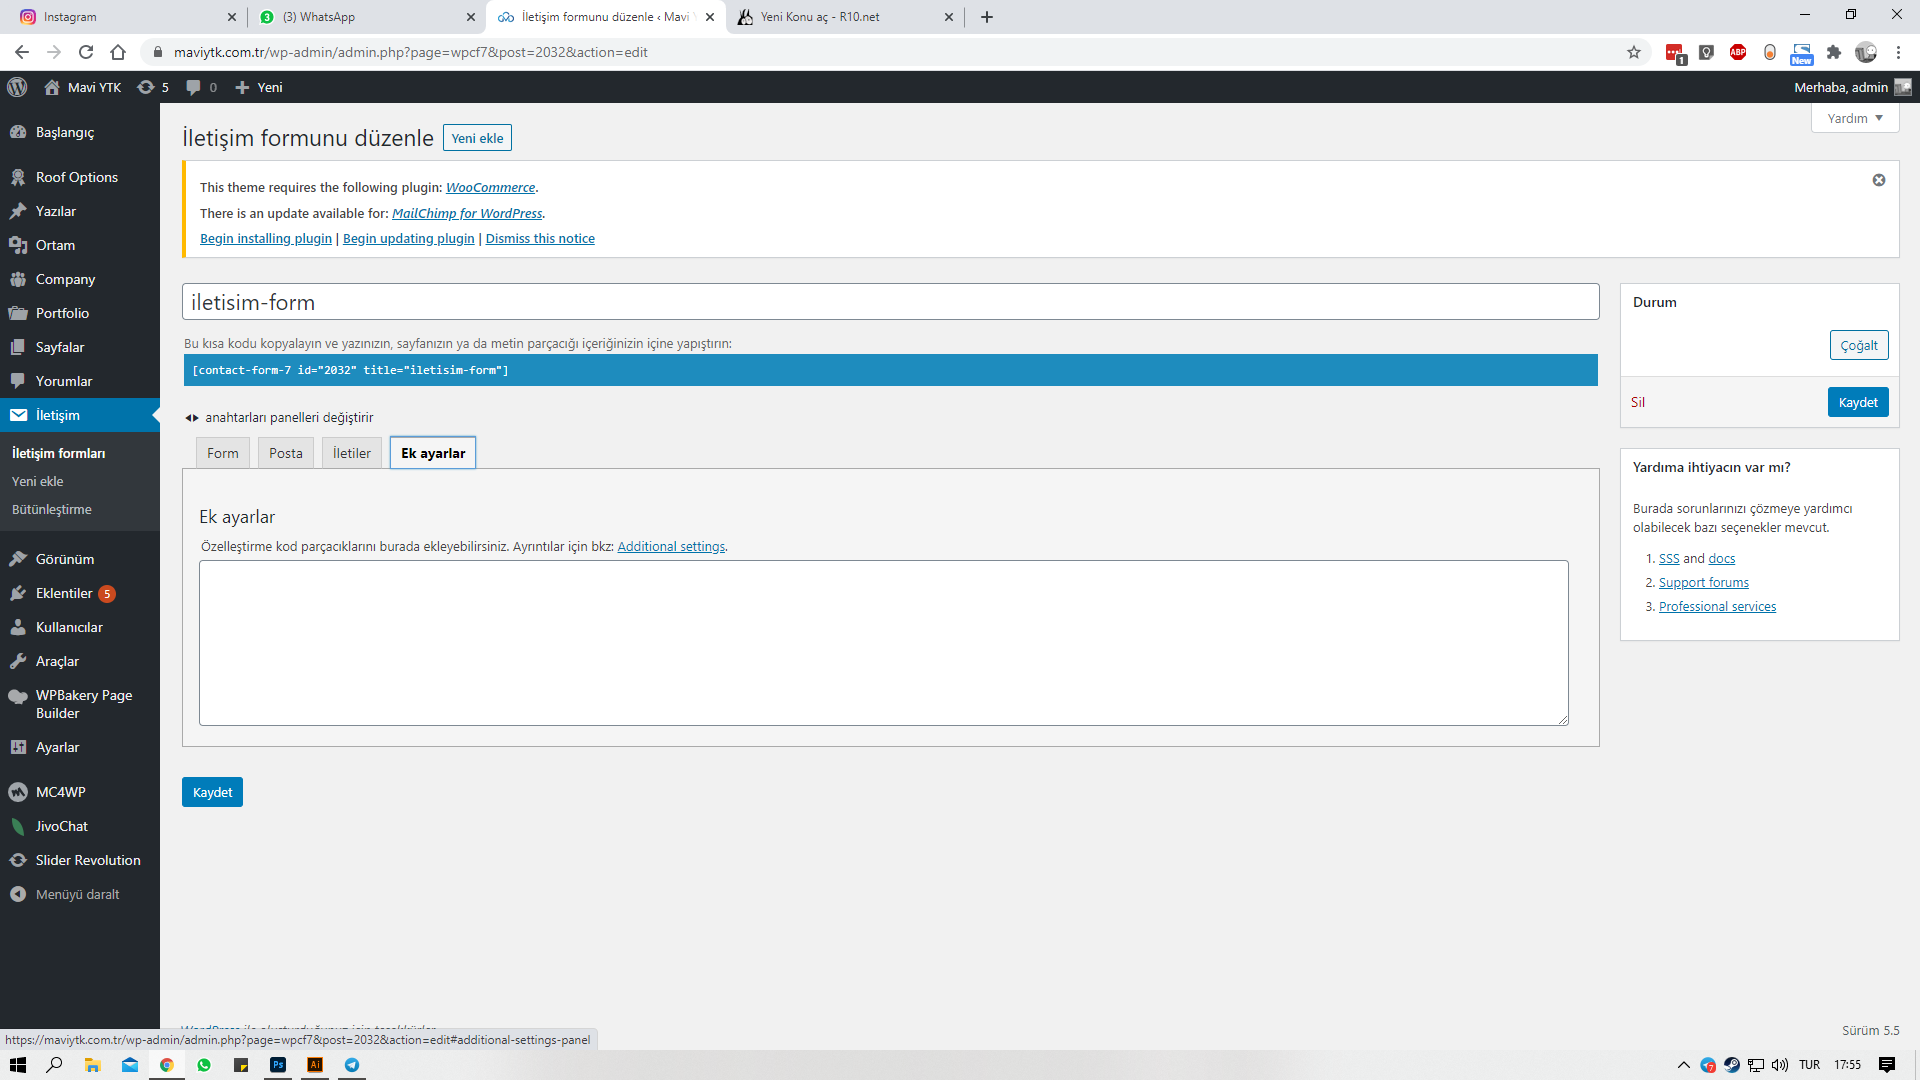Open Yeni ekle submenu link
The height and width of the screenshot is (1080, 1920).
[37, 481]
